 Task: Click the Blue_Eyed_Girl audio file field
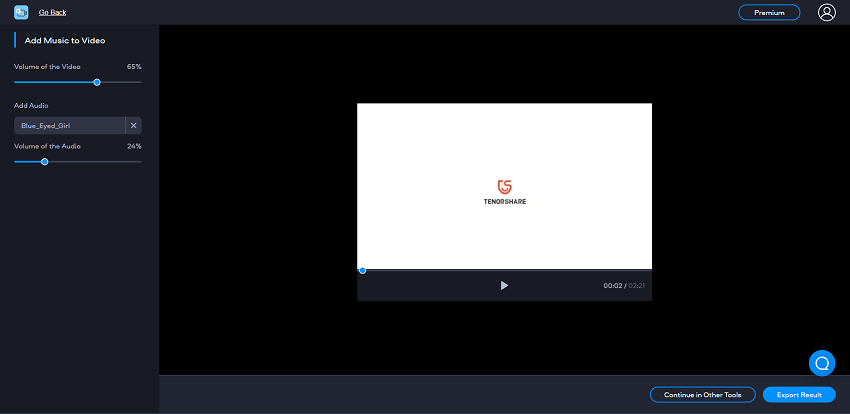click(x=69, y=126)
